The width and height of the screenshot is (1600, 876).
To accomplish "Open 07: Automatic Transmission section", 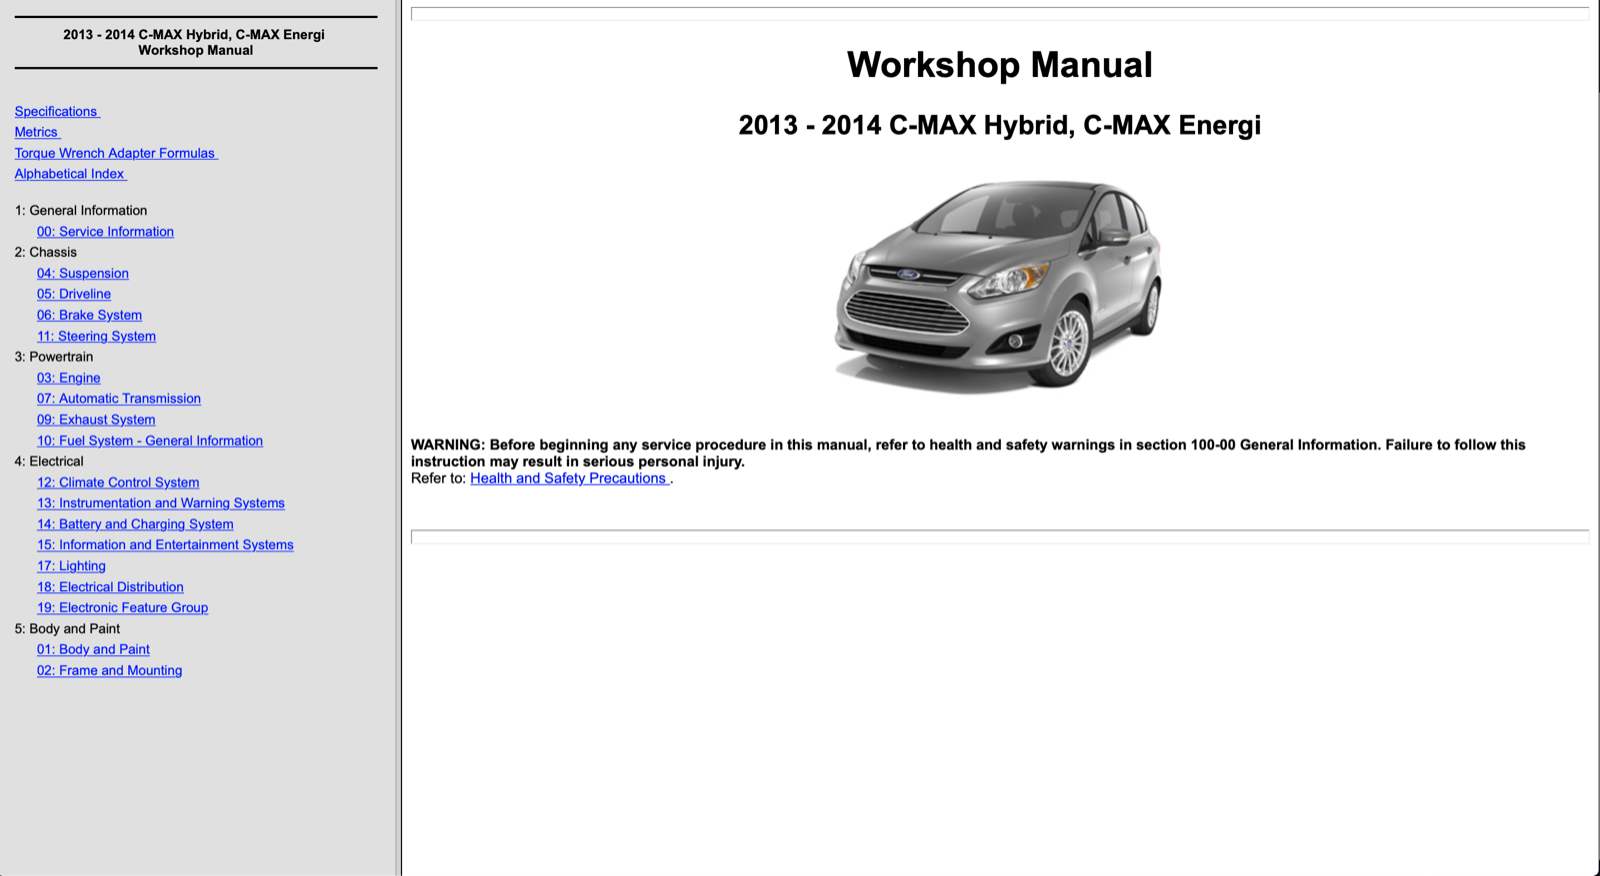I will point(118,398).
